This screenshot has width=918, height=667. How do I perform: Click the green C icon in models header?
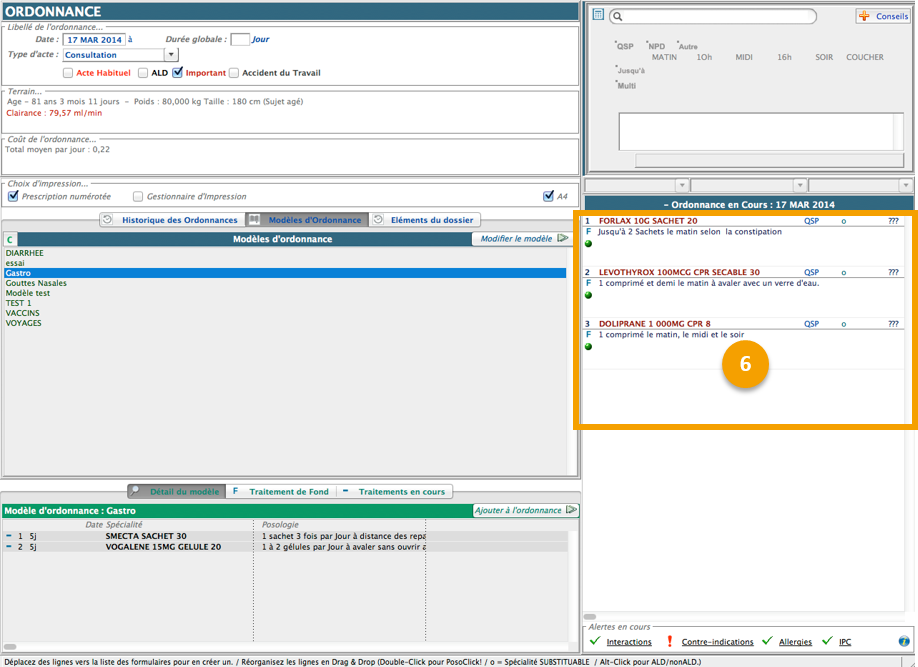click(10, 239)
